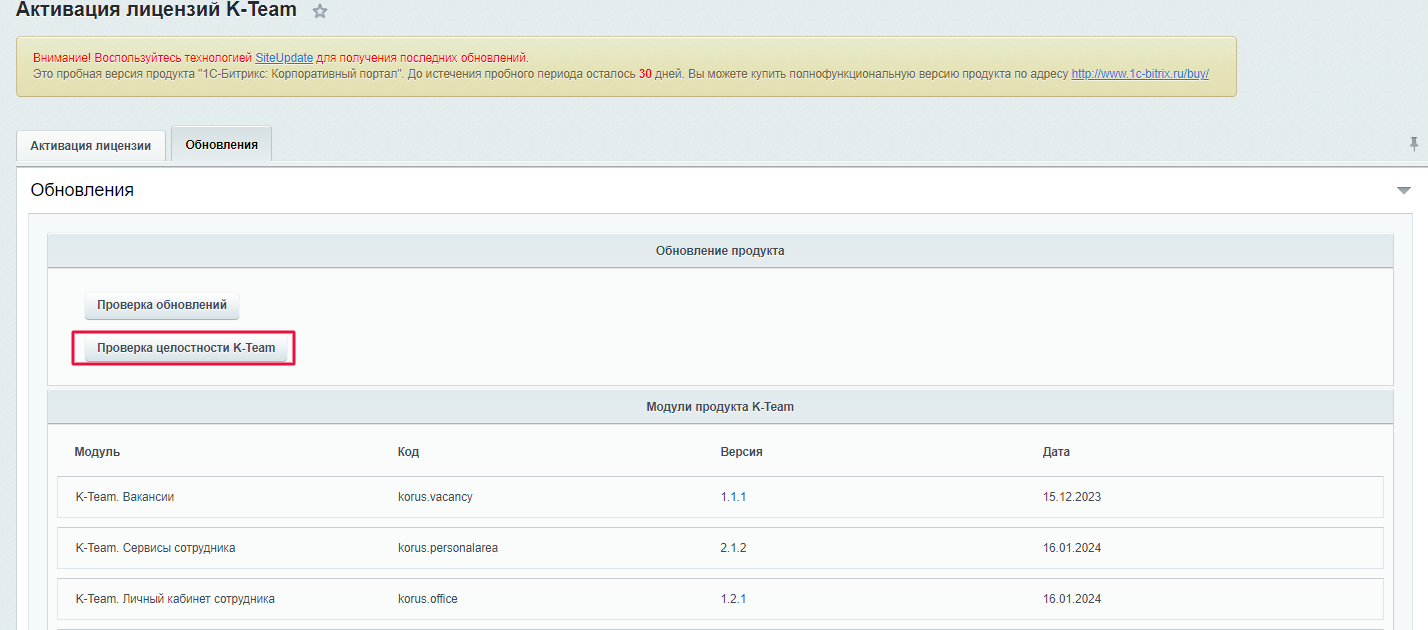Click the page title Активация лицензий K-Team

[x=156, y=10]
